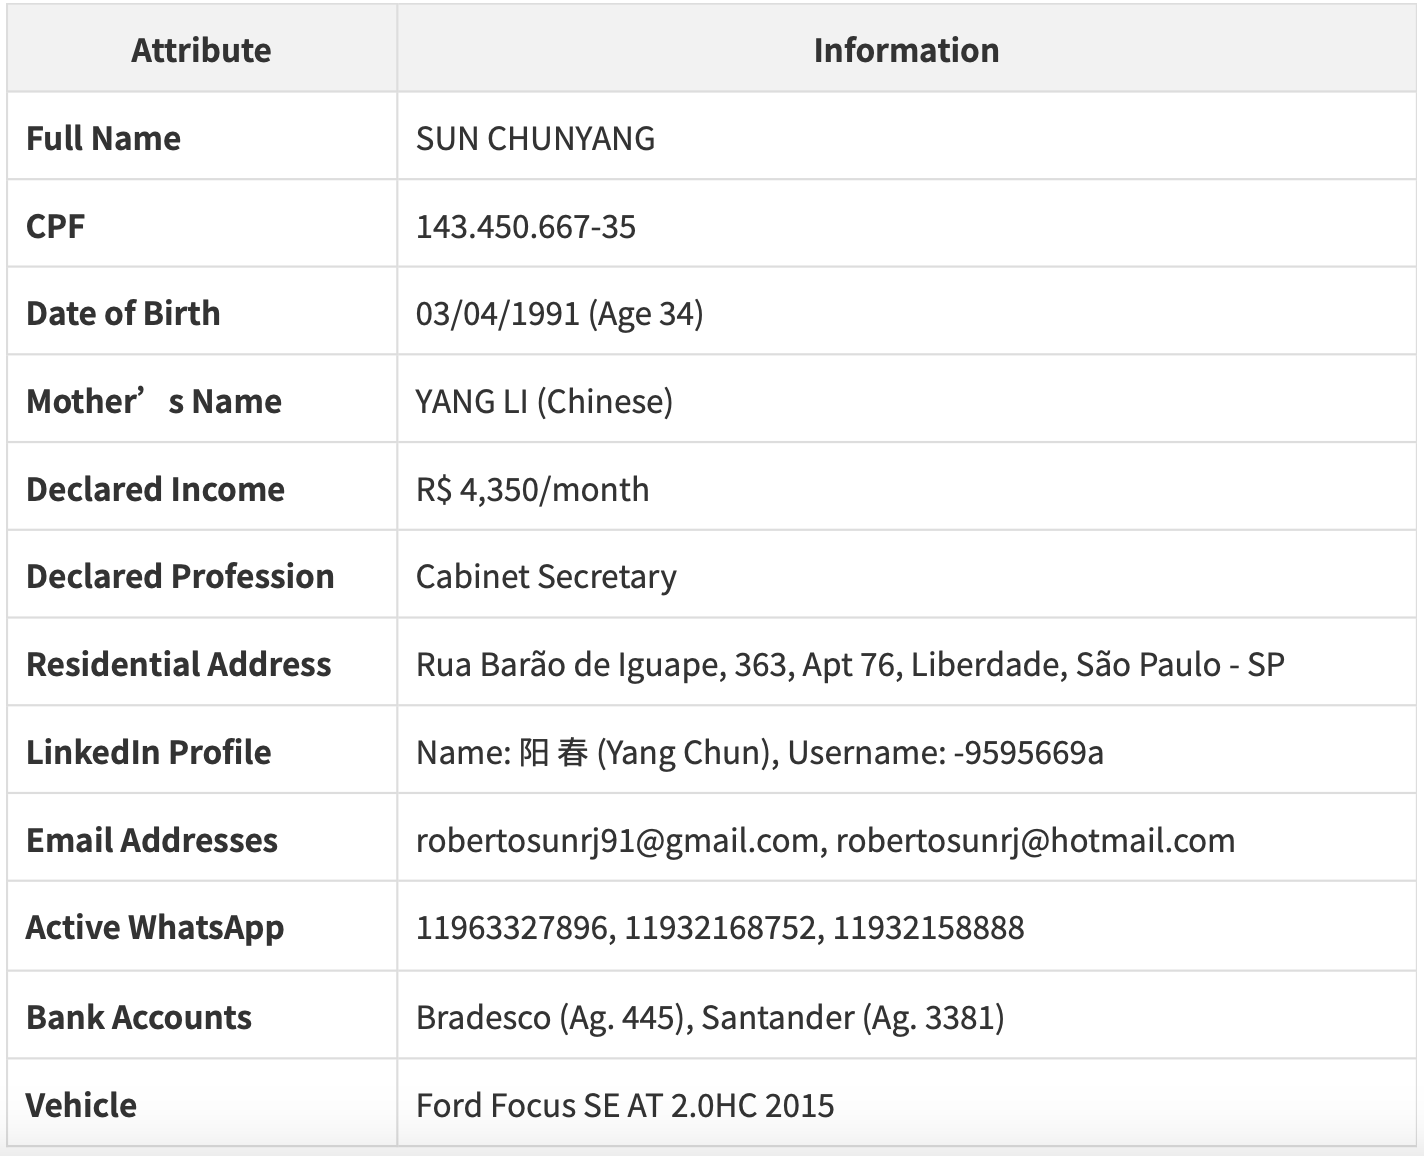Select the Ford Focus SE AT vehicle value
Viewport: 1424px width, 1156px height.
[625, 1106]
